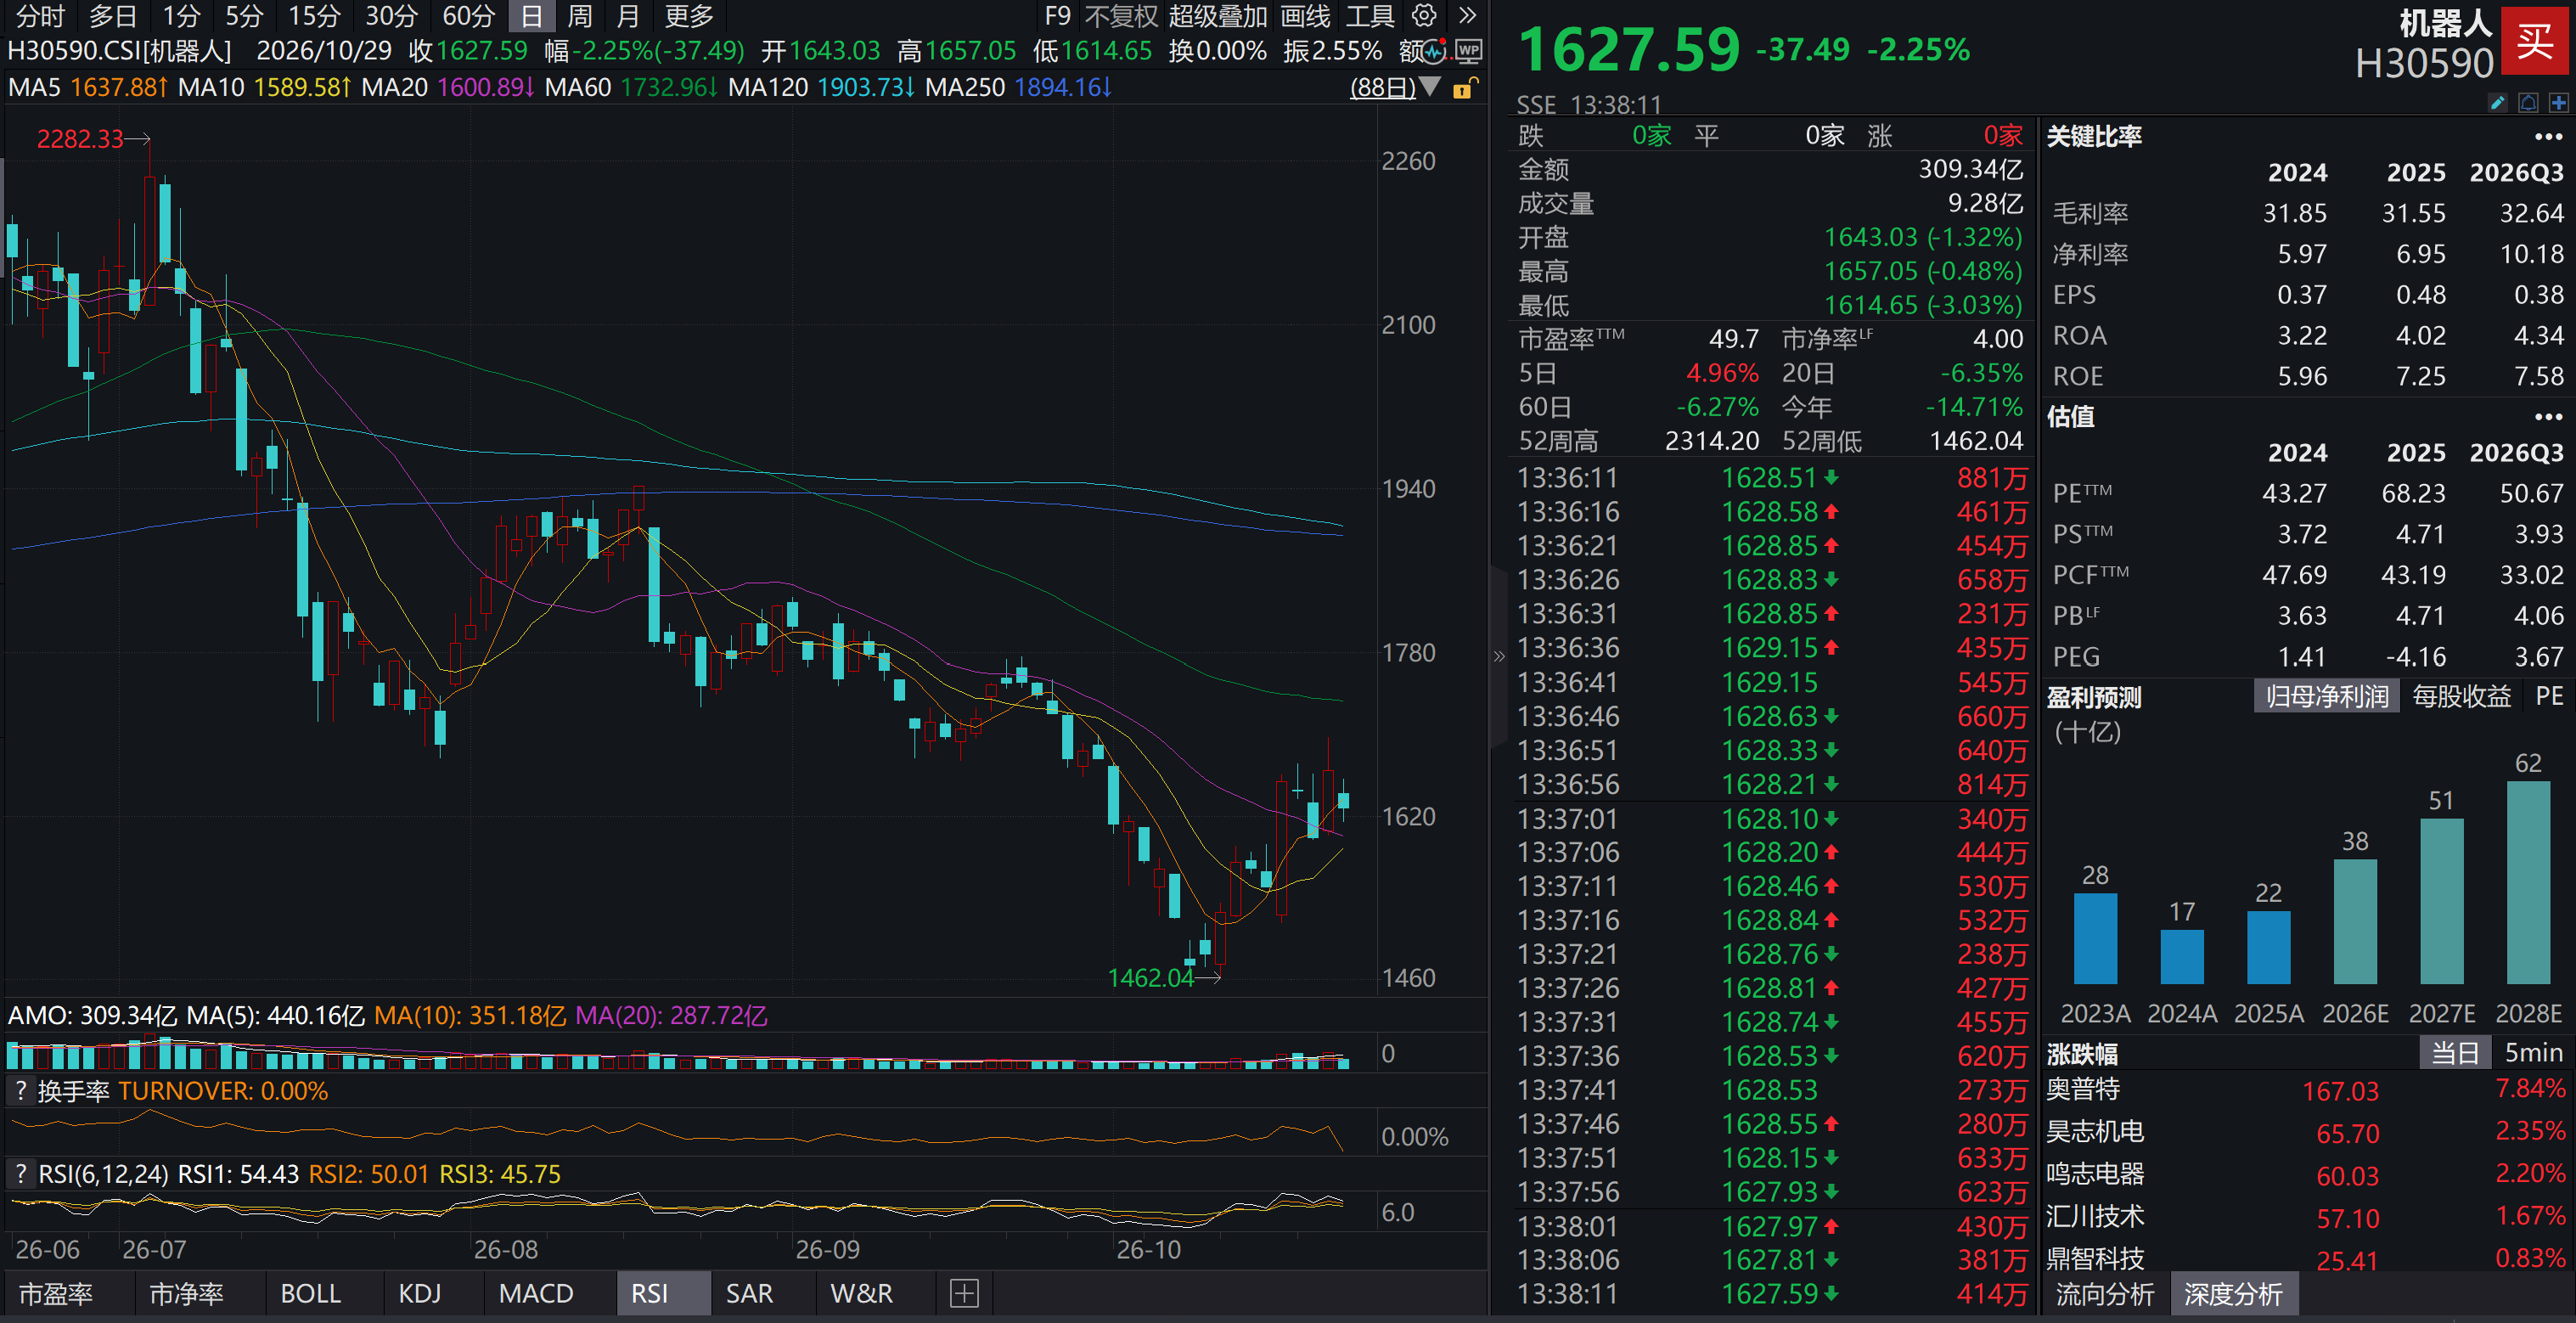
Task: Select 归母净利润 forecast toggle
Action: tap(2327, 696)
